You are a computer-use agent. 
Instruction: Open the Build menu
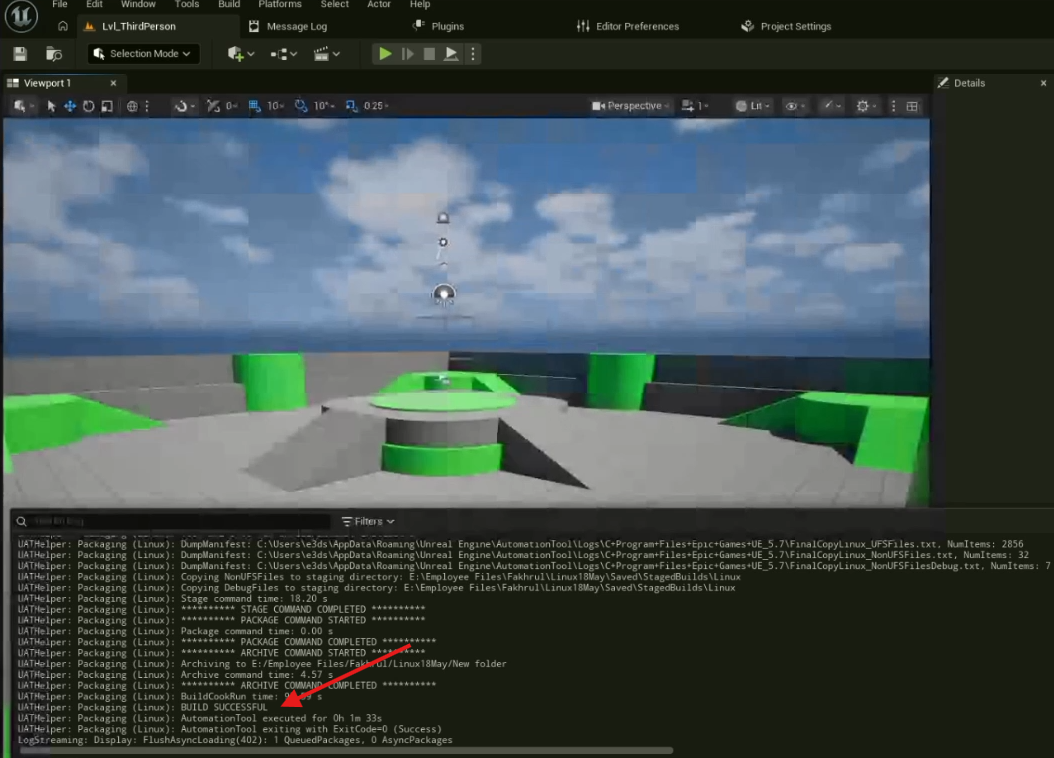(x=229, y=4)
